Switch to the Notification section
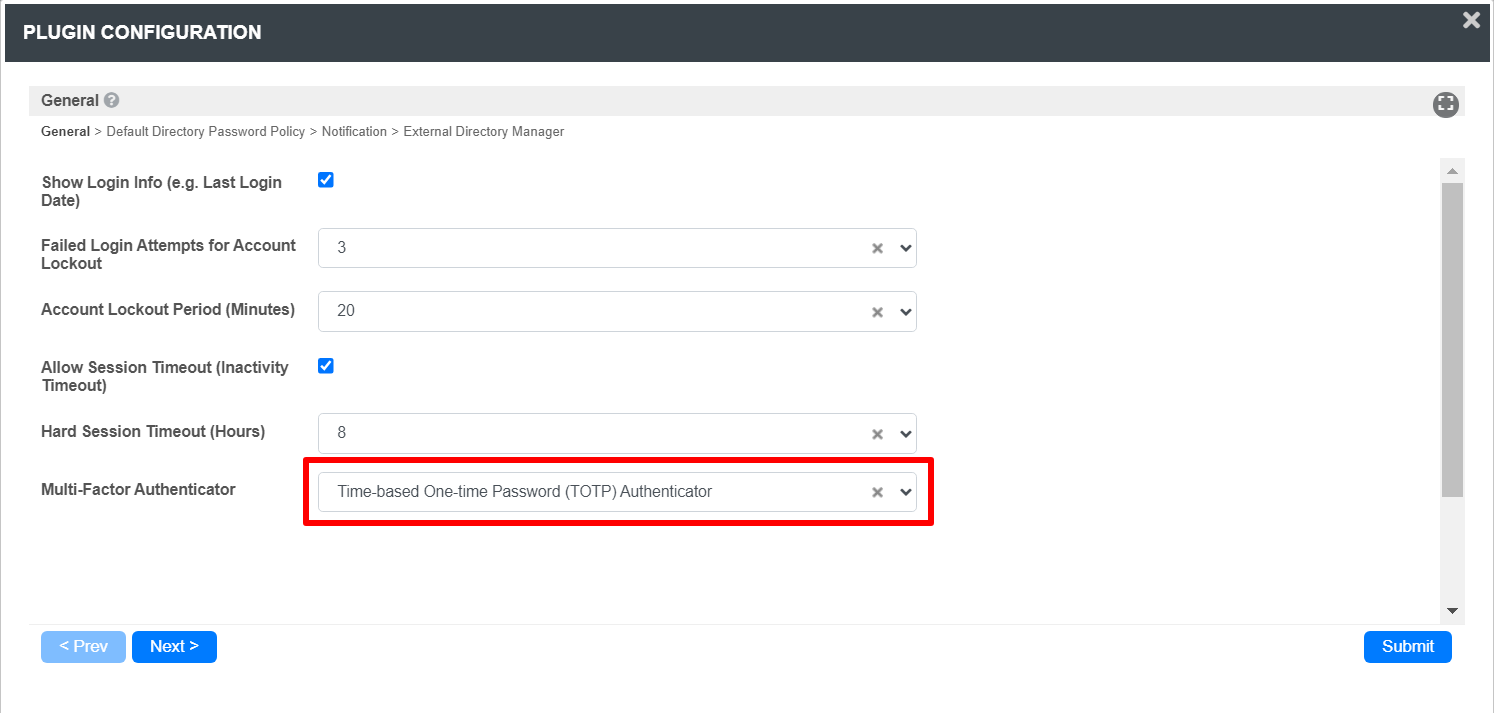1494x713 pixels. (x=354, y=132)
